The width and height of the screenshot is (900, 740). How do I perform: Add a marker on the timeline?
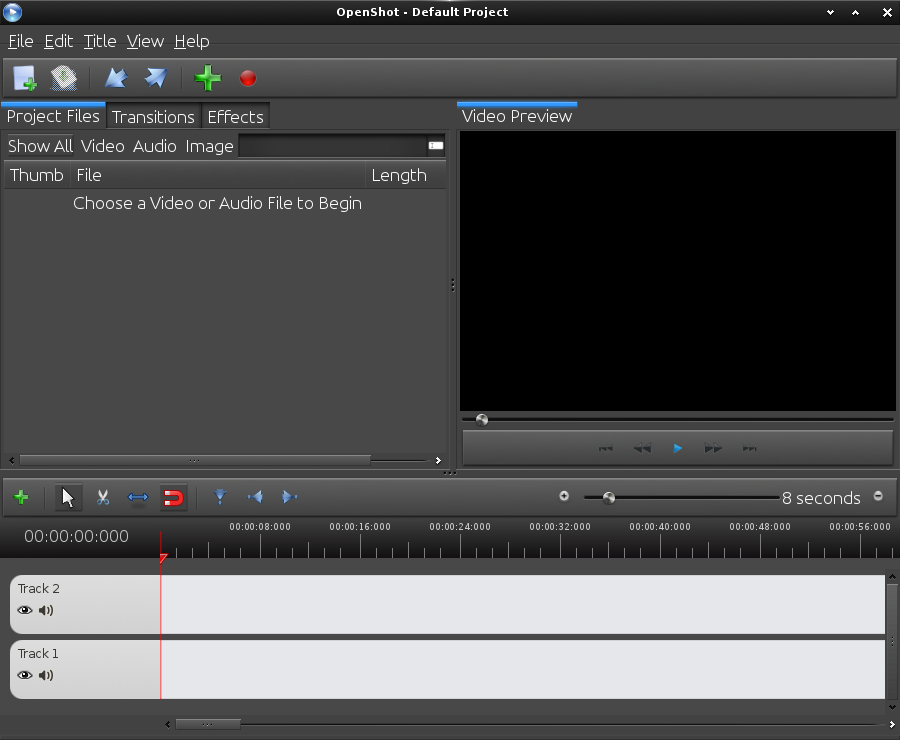coord(220,497)
